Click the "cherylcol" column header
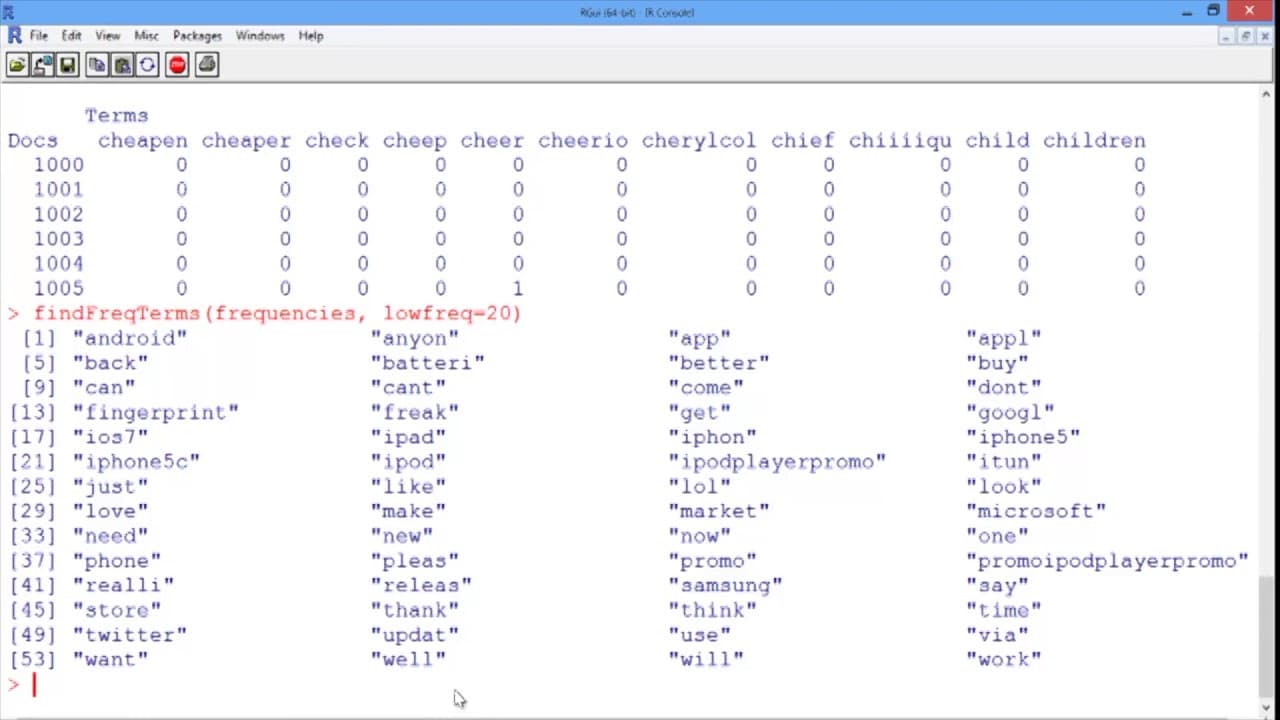 coord(699,141)
